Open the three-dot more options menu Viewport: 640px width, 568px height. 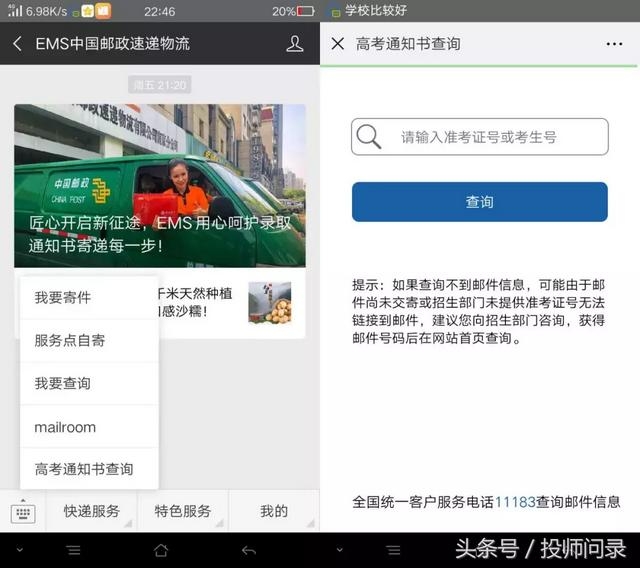[x=614, y=44]
